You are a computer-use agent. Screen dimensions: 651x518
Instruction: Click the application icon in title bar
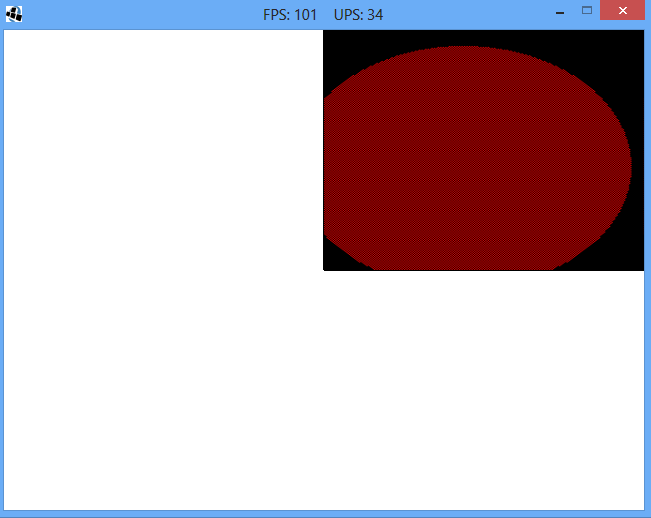[x=14, y=14]
